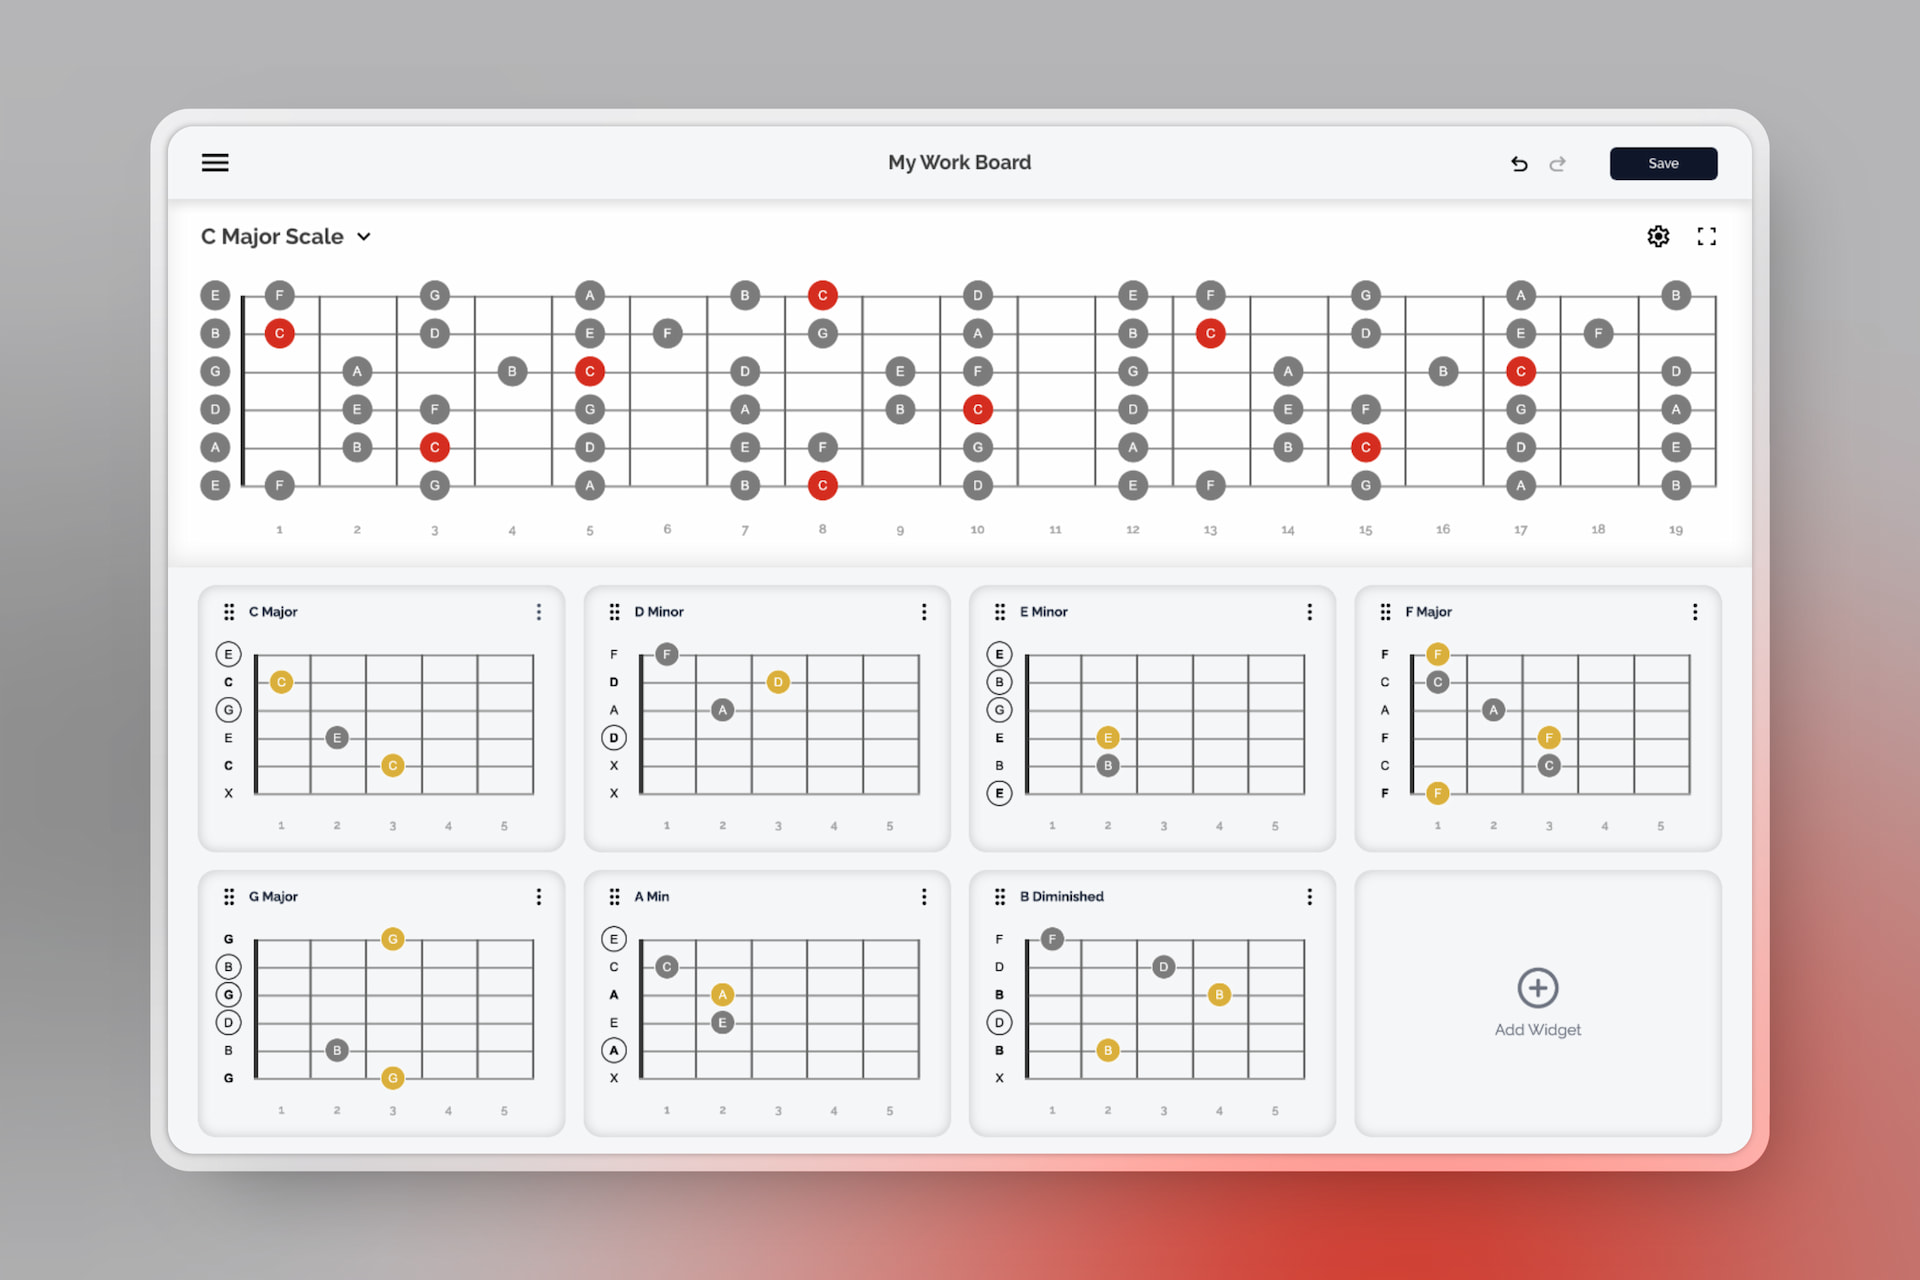Image resolution: width=1920 pixels, height=1280 pixels.
Task: Open E Minor widget three-dot menu
Action: [x=1309, y=612]
